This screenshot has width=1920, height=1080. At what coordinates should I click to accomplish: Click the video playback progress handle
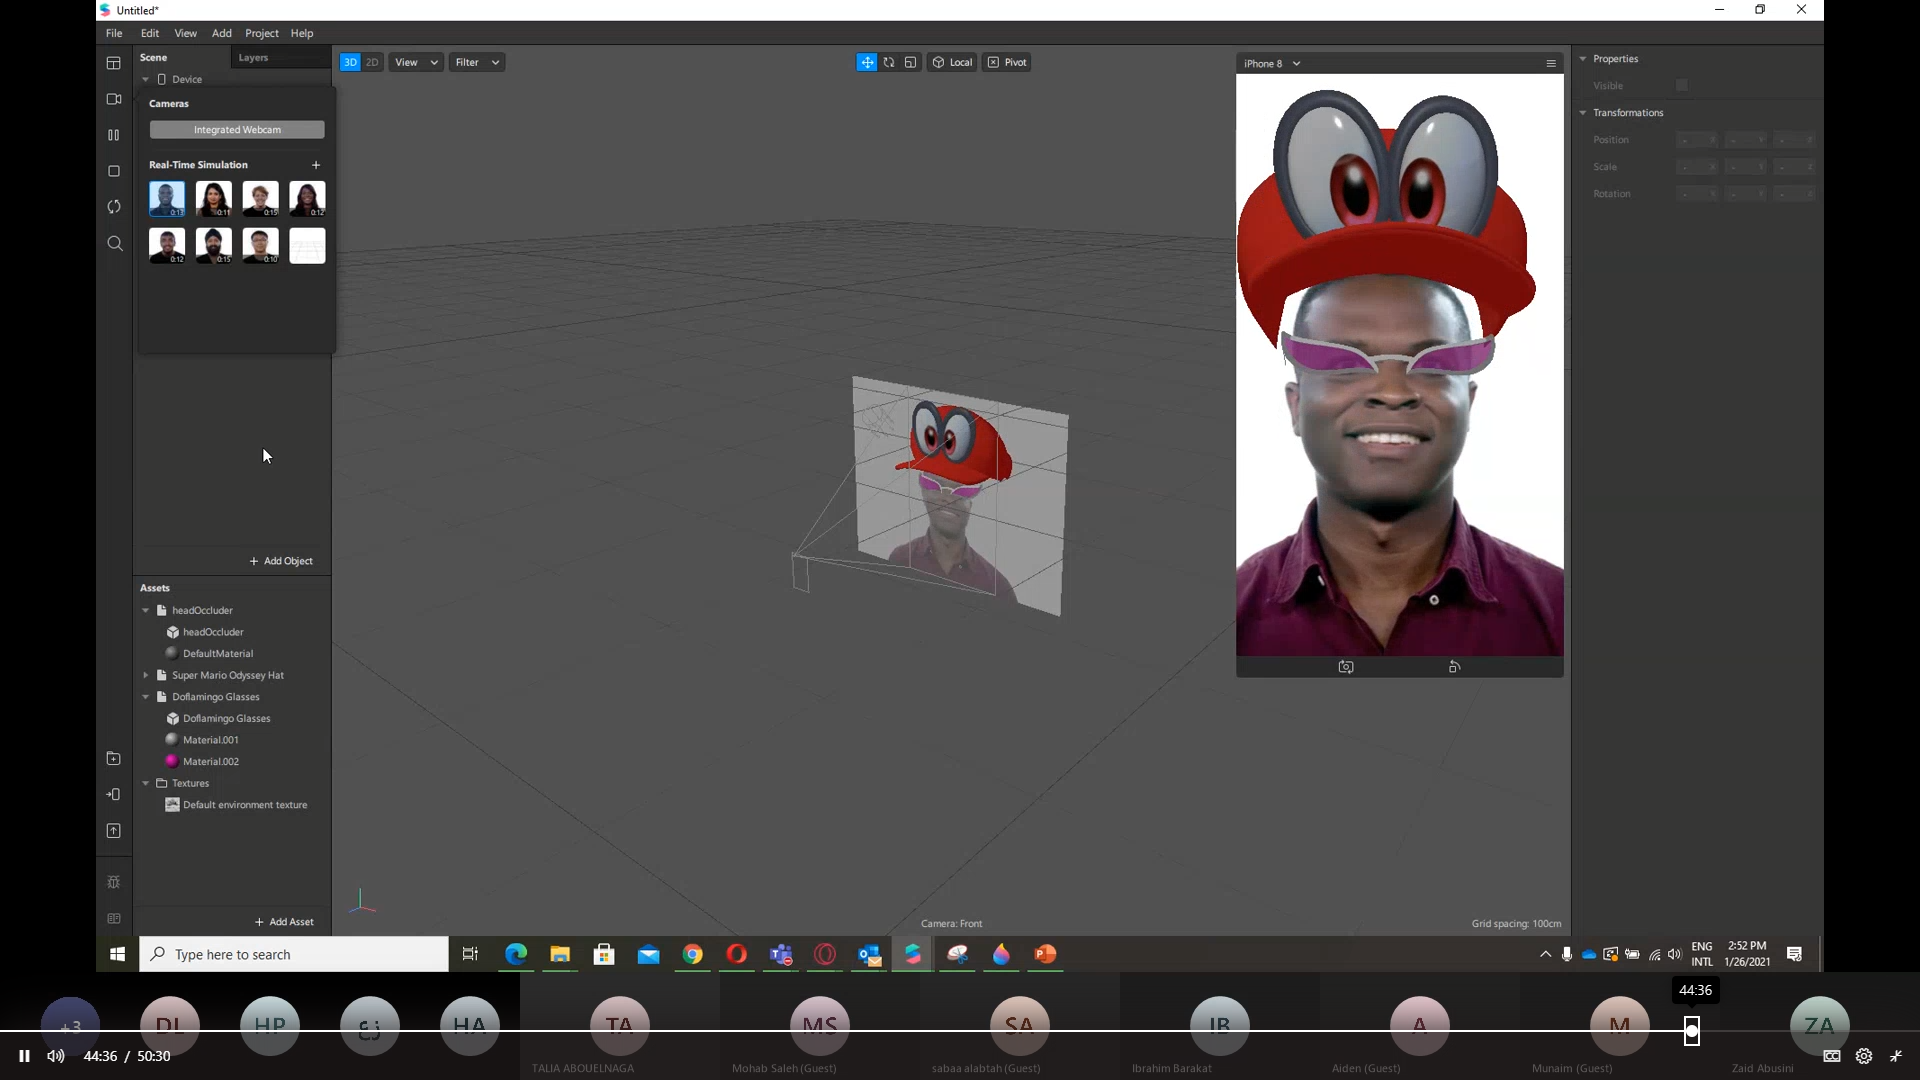tap(1692, 1031)
